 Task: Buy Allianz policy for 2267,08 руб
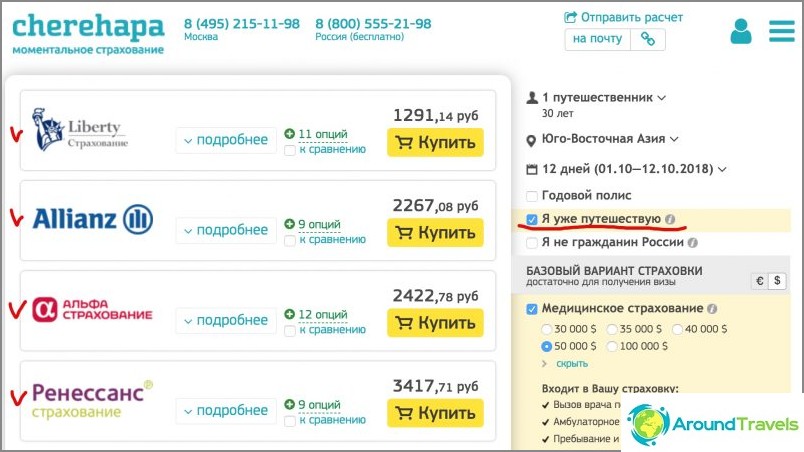tap(435, 233)
